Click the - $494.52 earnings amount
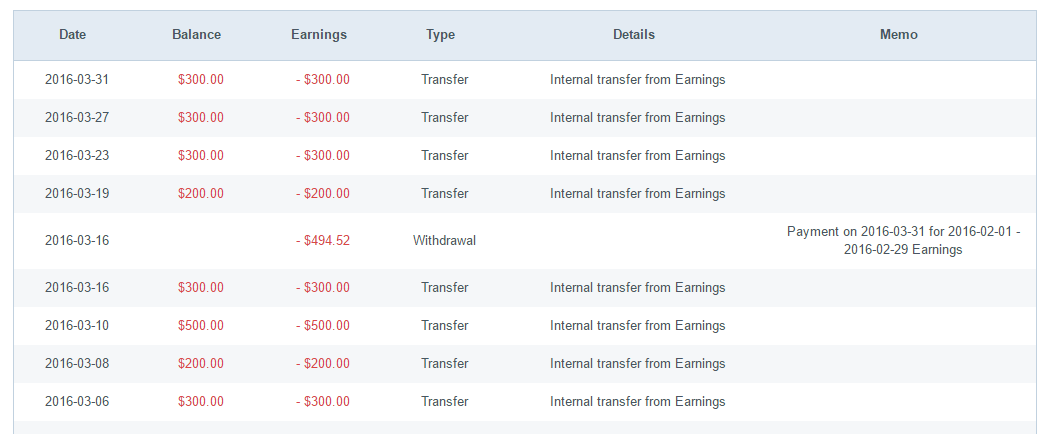This screenshot has height=434, width=1044. (x=323, y=240)
